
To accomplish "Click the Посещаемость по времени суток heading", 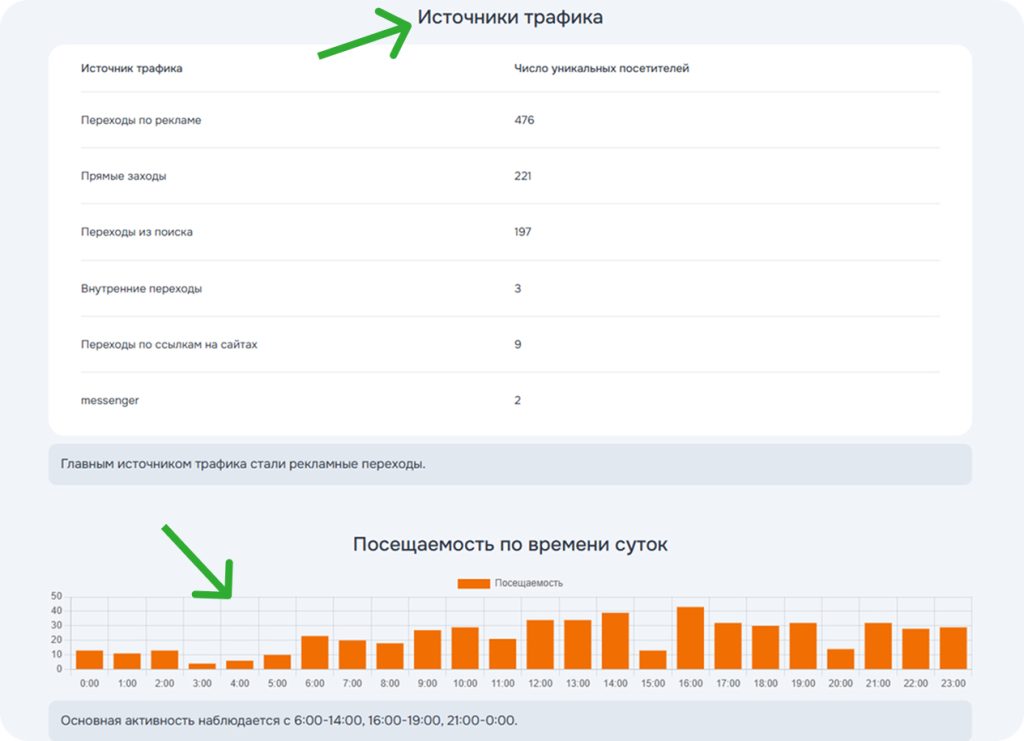I will point(510,545).
